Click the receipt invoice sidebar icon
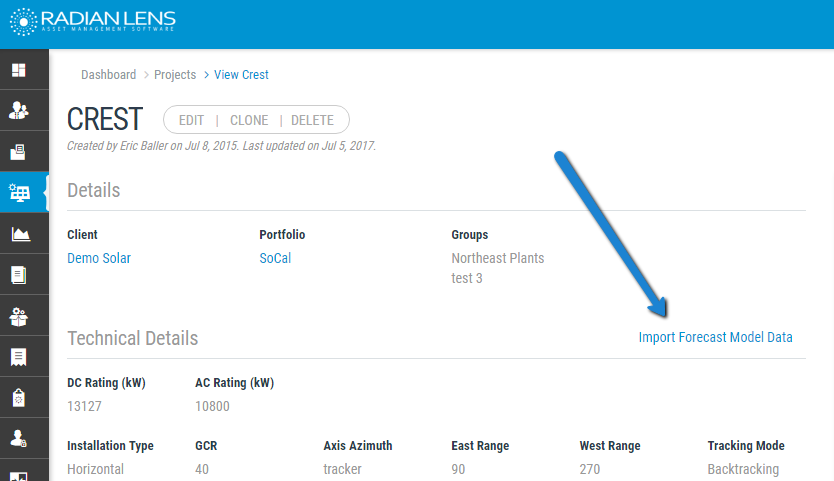The image size is (834, 481). click(x=19, y=357)
